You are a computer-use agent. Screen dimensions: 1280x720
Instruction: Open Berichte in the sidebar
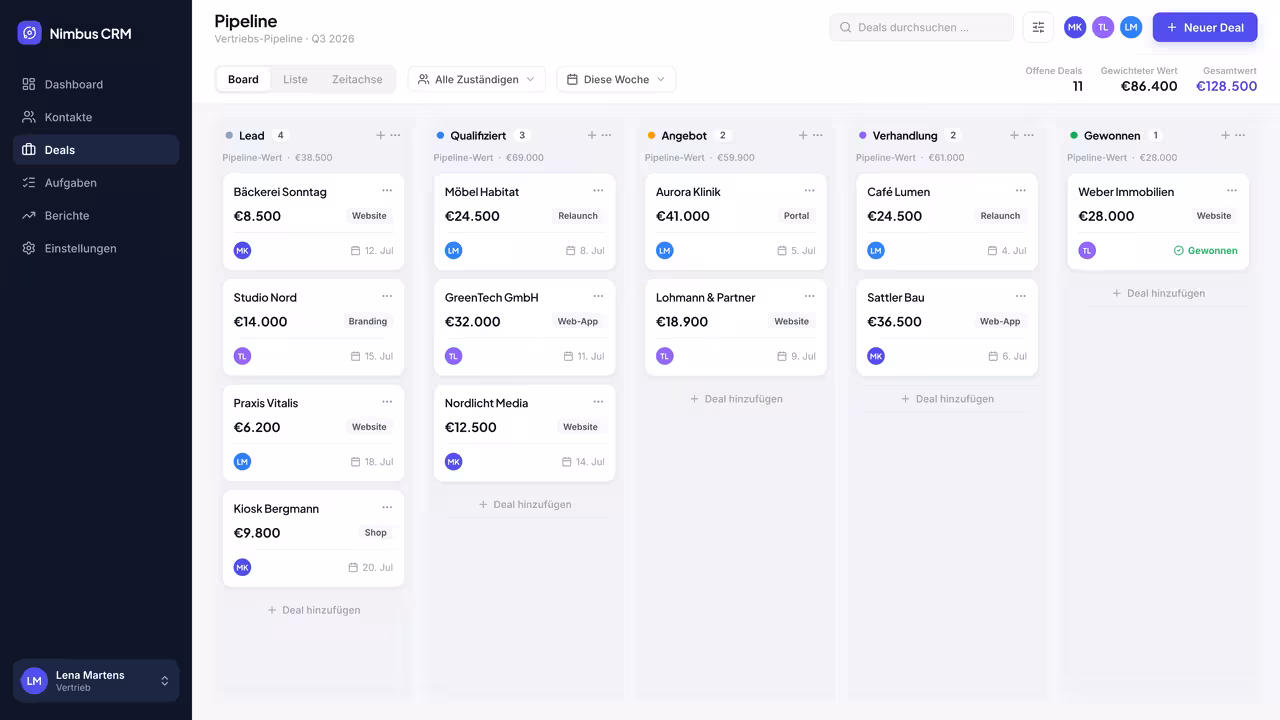(96, 215)
